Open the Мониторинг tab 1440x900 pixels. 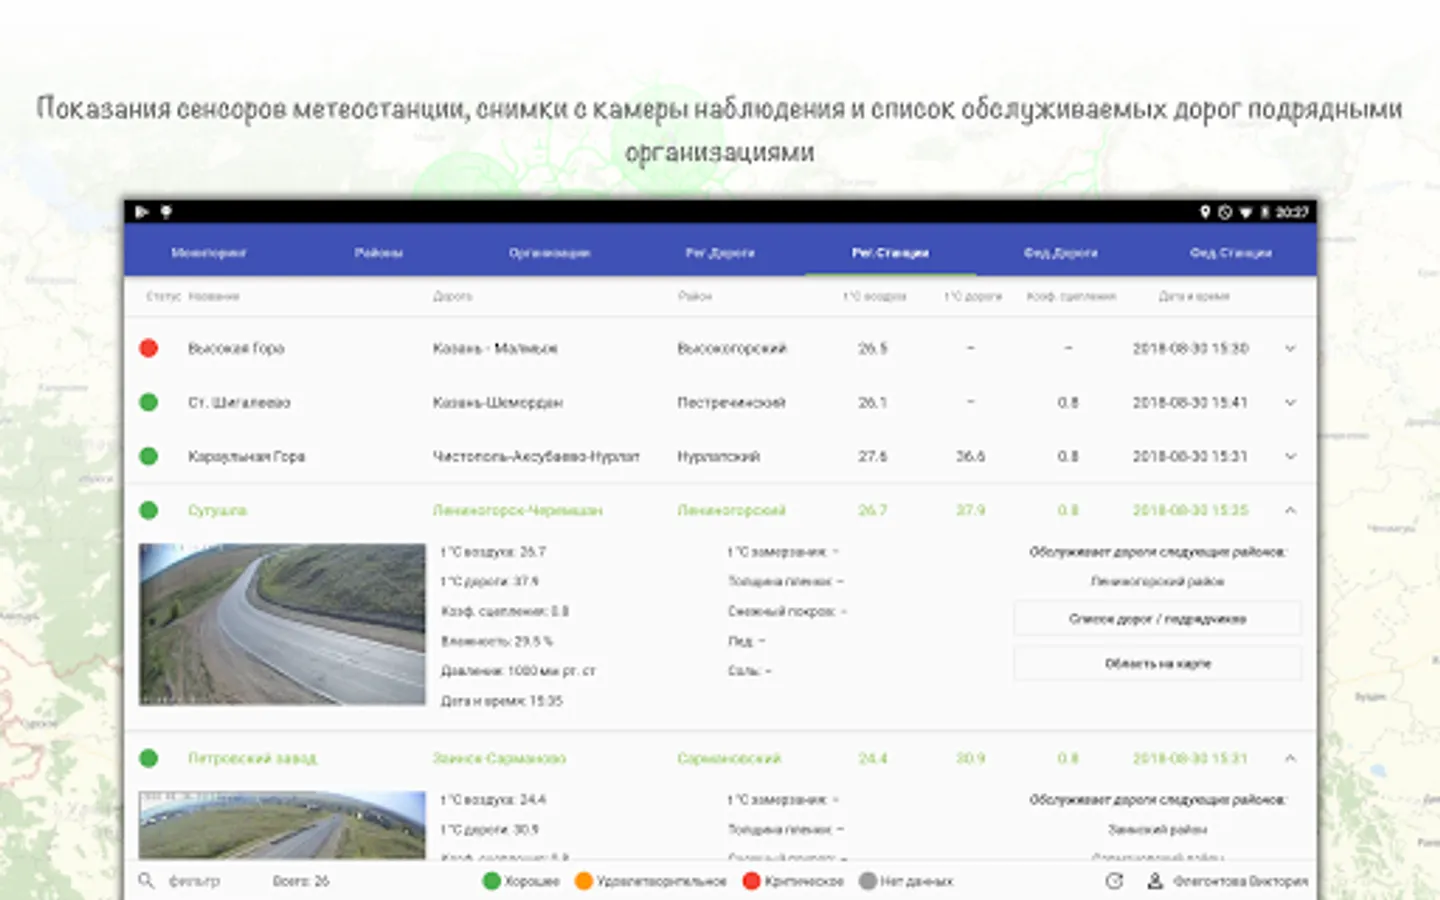(x=208, y=253)
